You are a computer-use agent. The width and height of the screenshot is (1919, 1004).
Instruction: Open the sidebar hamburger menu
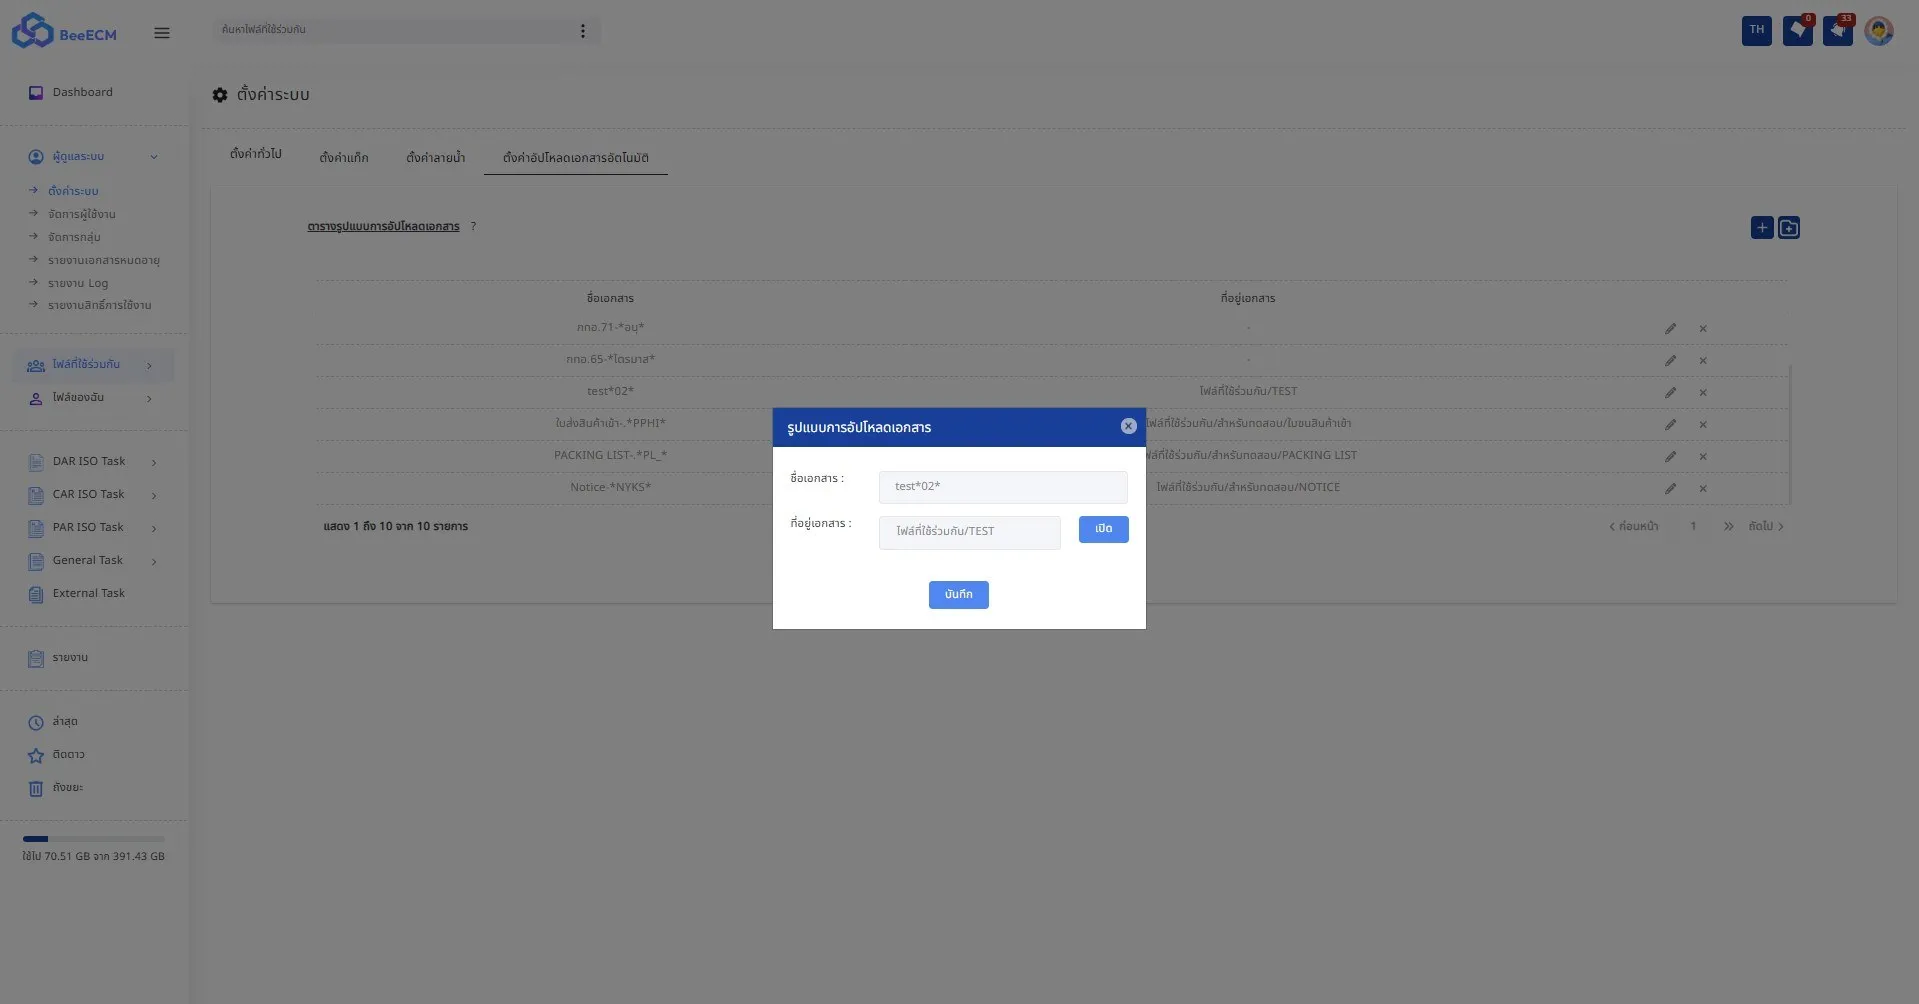tap(161, 32)
